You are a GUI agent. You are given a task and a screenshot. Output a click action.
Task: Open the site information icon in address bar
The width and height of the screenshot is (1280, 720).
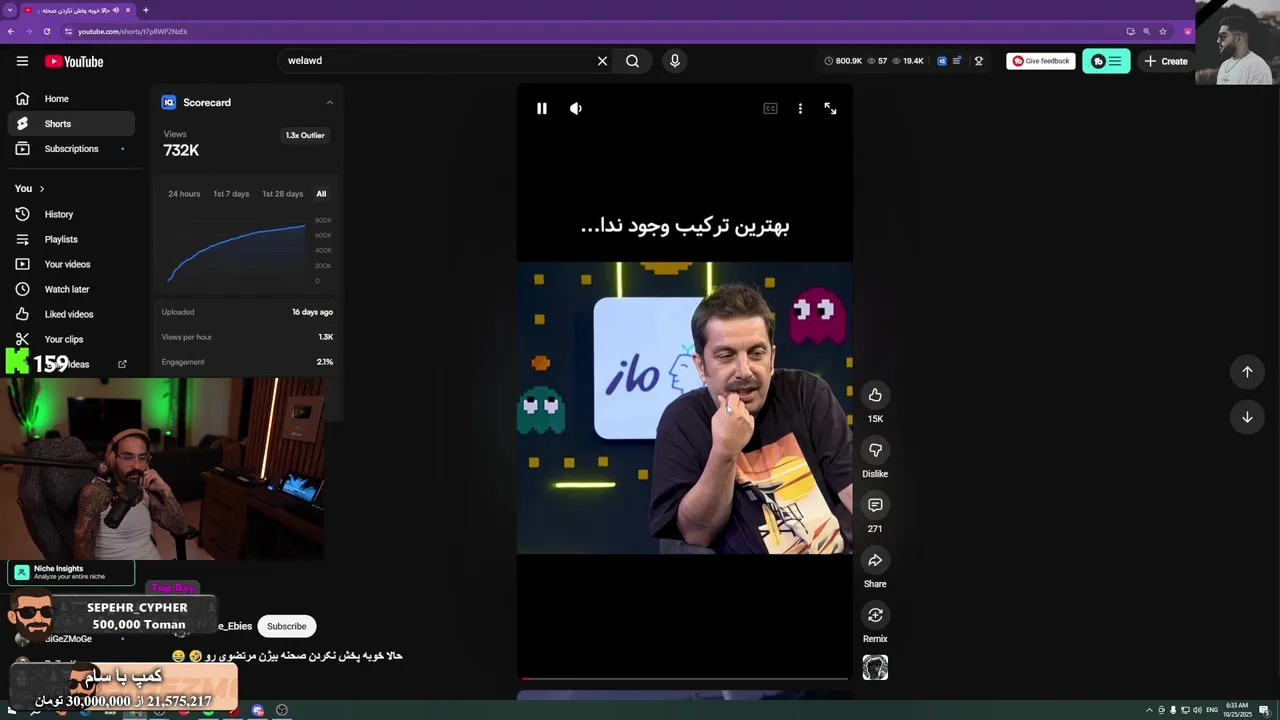[68, 31]
